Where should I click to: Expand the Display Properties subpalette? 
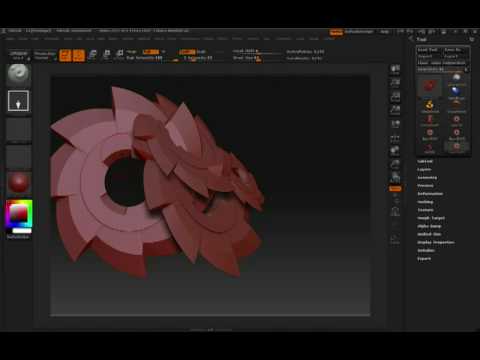pos(436,242)
